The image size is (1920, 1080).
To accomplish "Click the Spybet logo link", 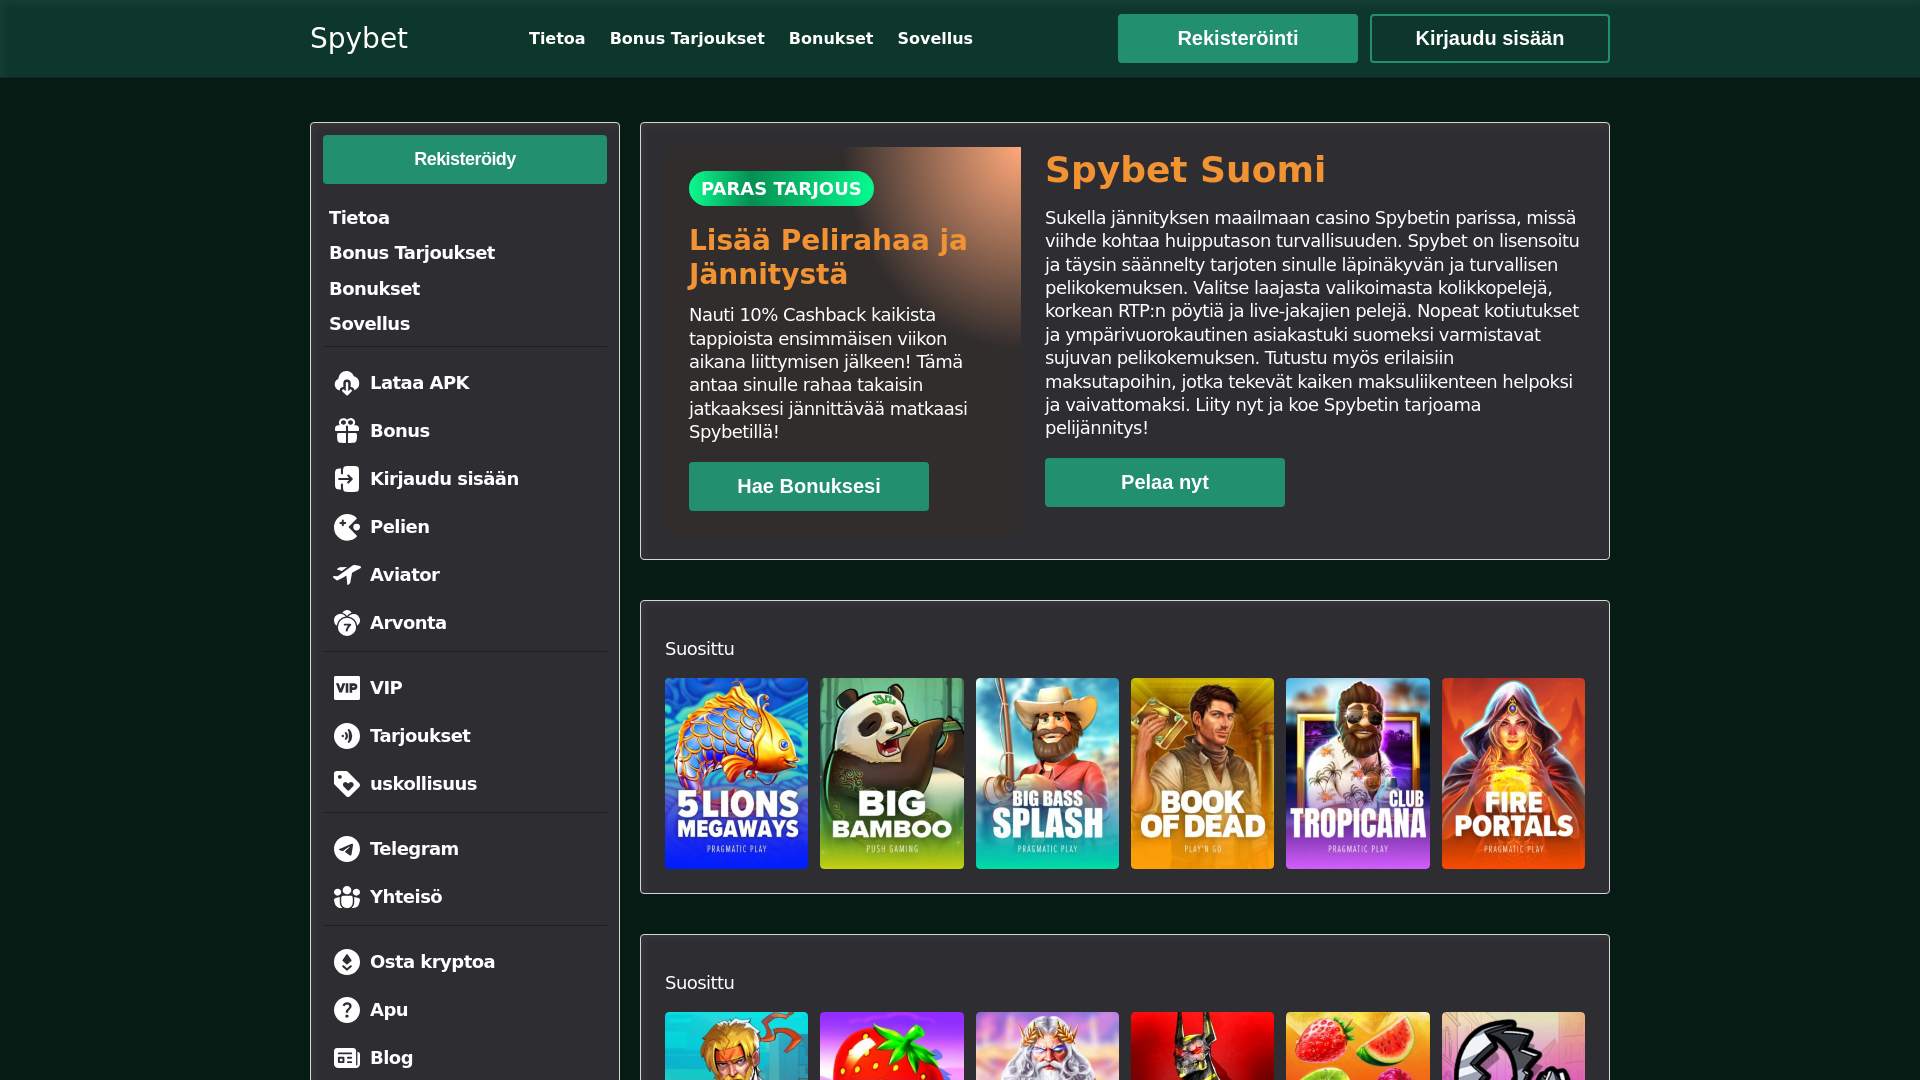I will pyautogui.click(x=359, y=38).
